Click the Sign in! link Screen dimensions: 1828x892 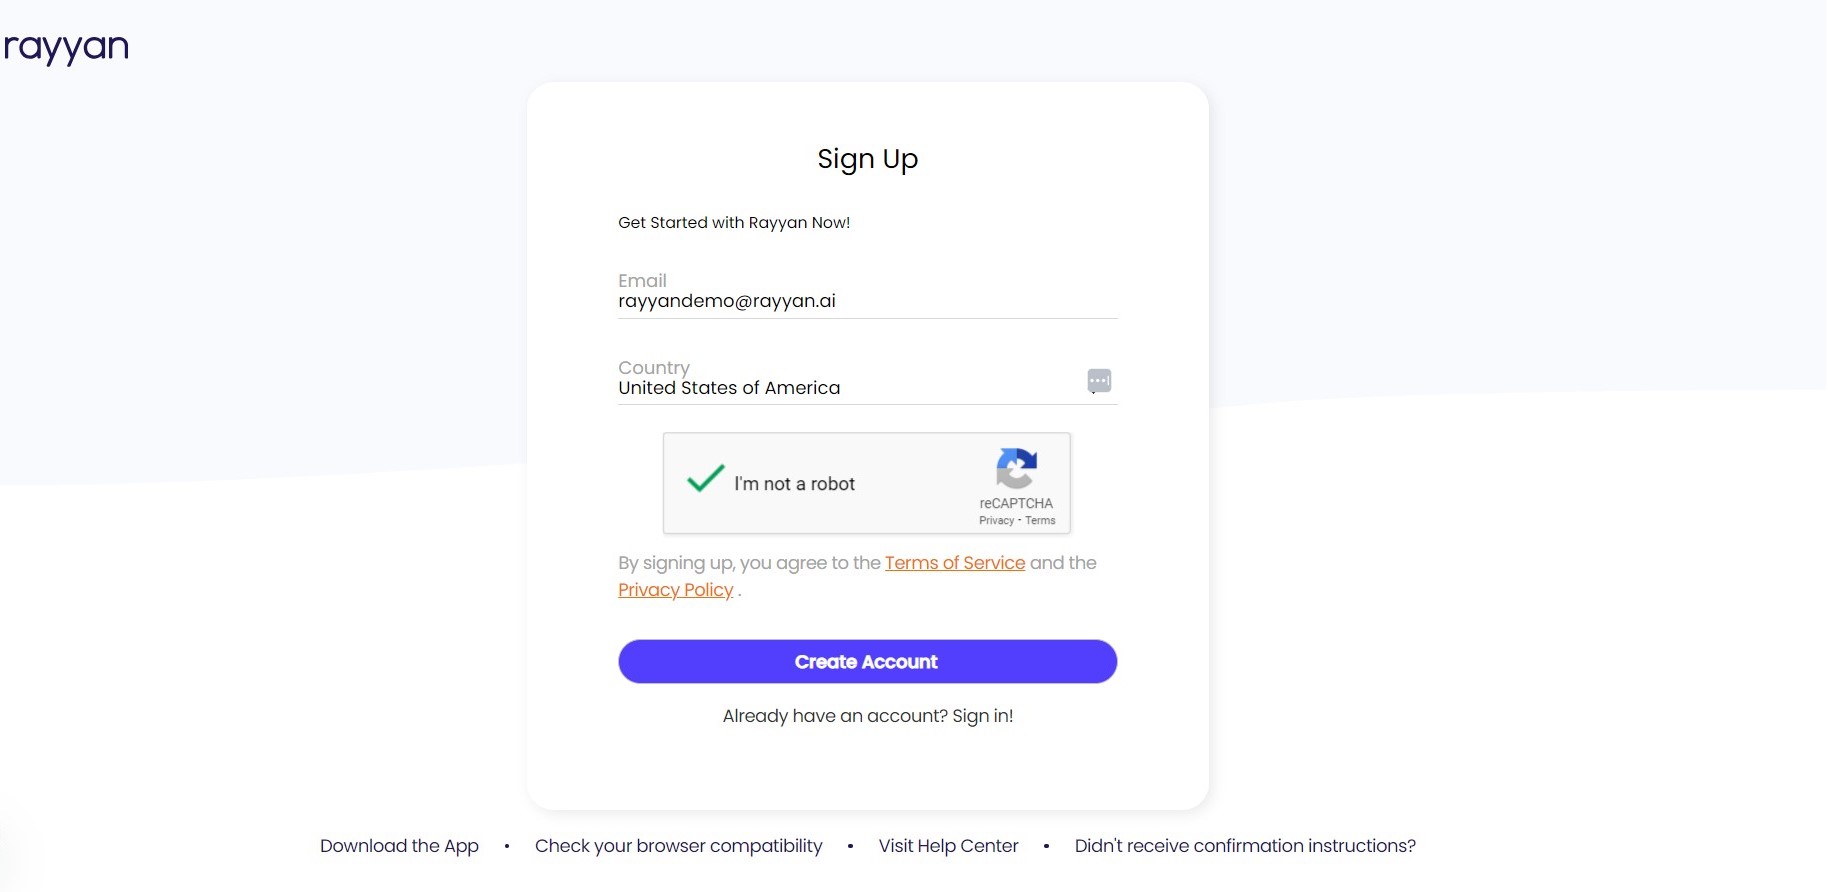[x=981, y=716]
